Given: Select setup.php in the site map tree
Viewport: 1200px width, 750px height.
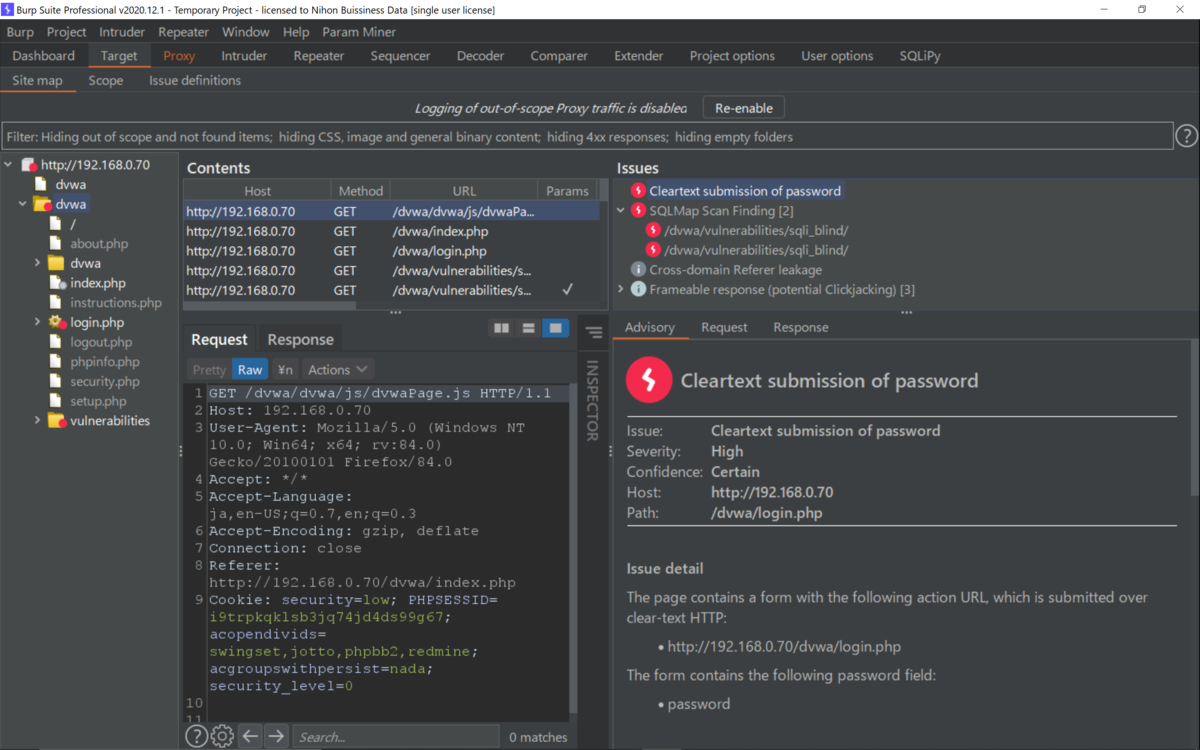Looking at the screenshot, I should (x=98, y=401).
